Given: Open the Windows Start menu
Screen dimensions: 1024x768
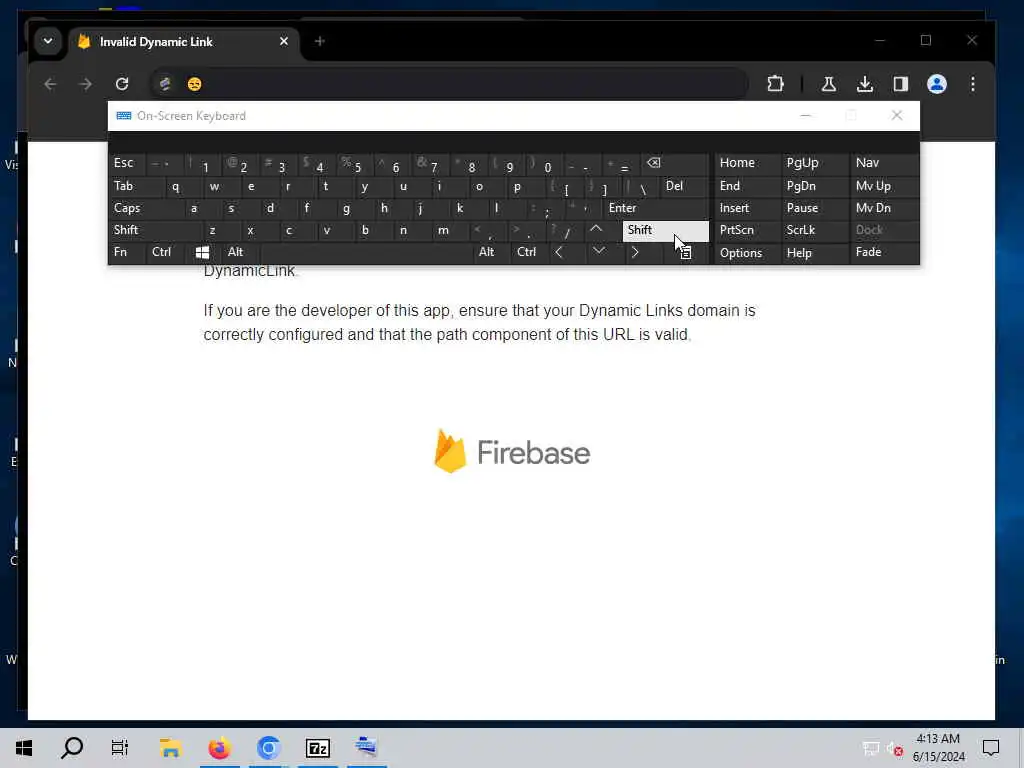Looking at the screenshot, I should [x=24, y=748].
